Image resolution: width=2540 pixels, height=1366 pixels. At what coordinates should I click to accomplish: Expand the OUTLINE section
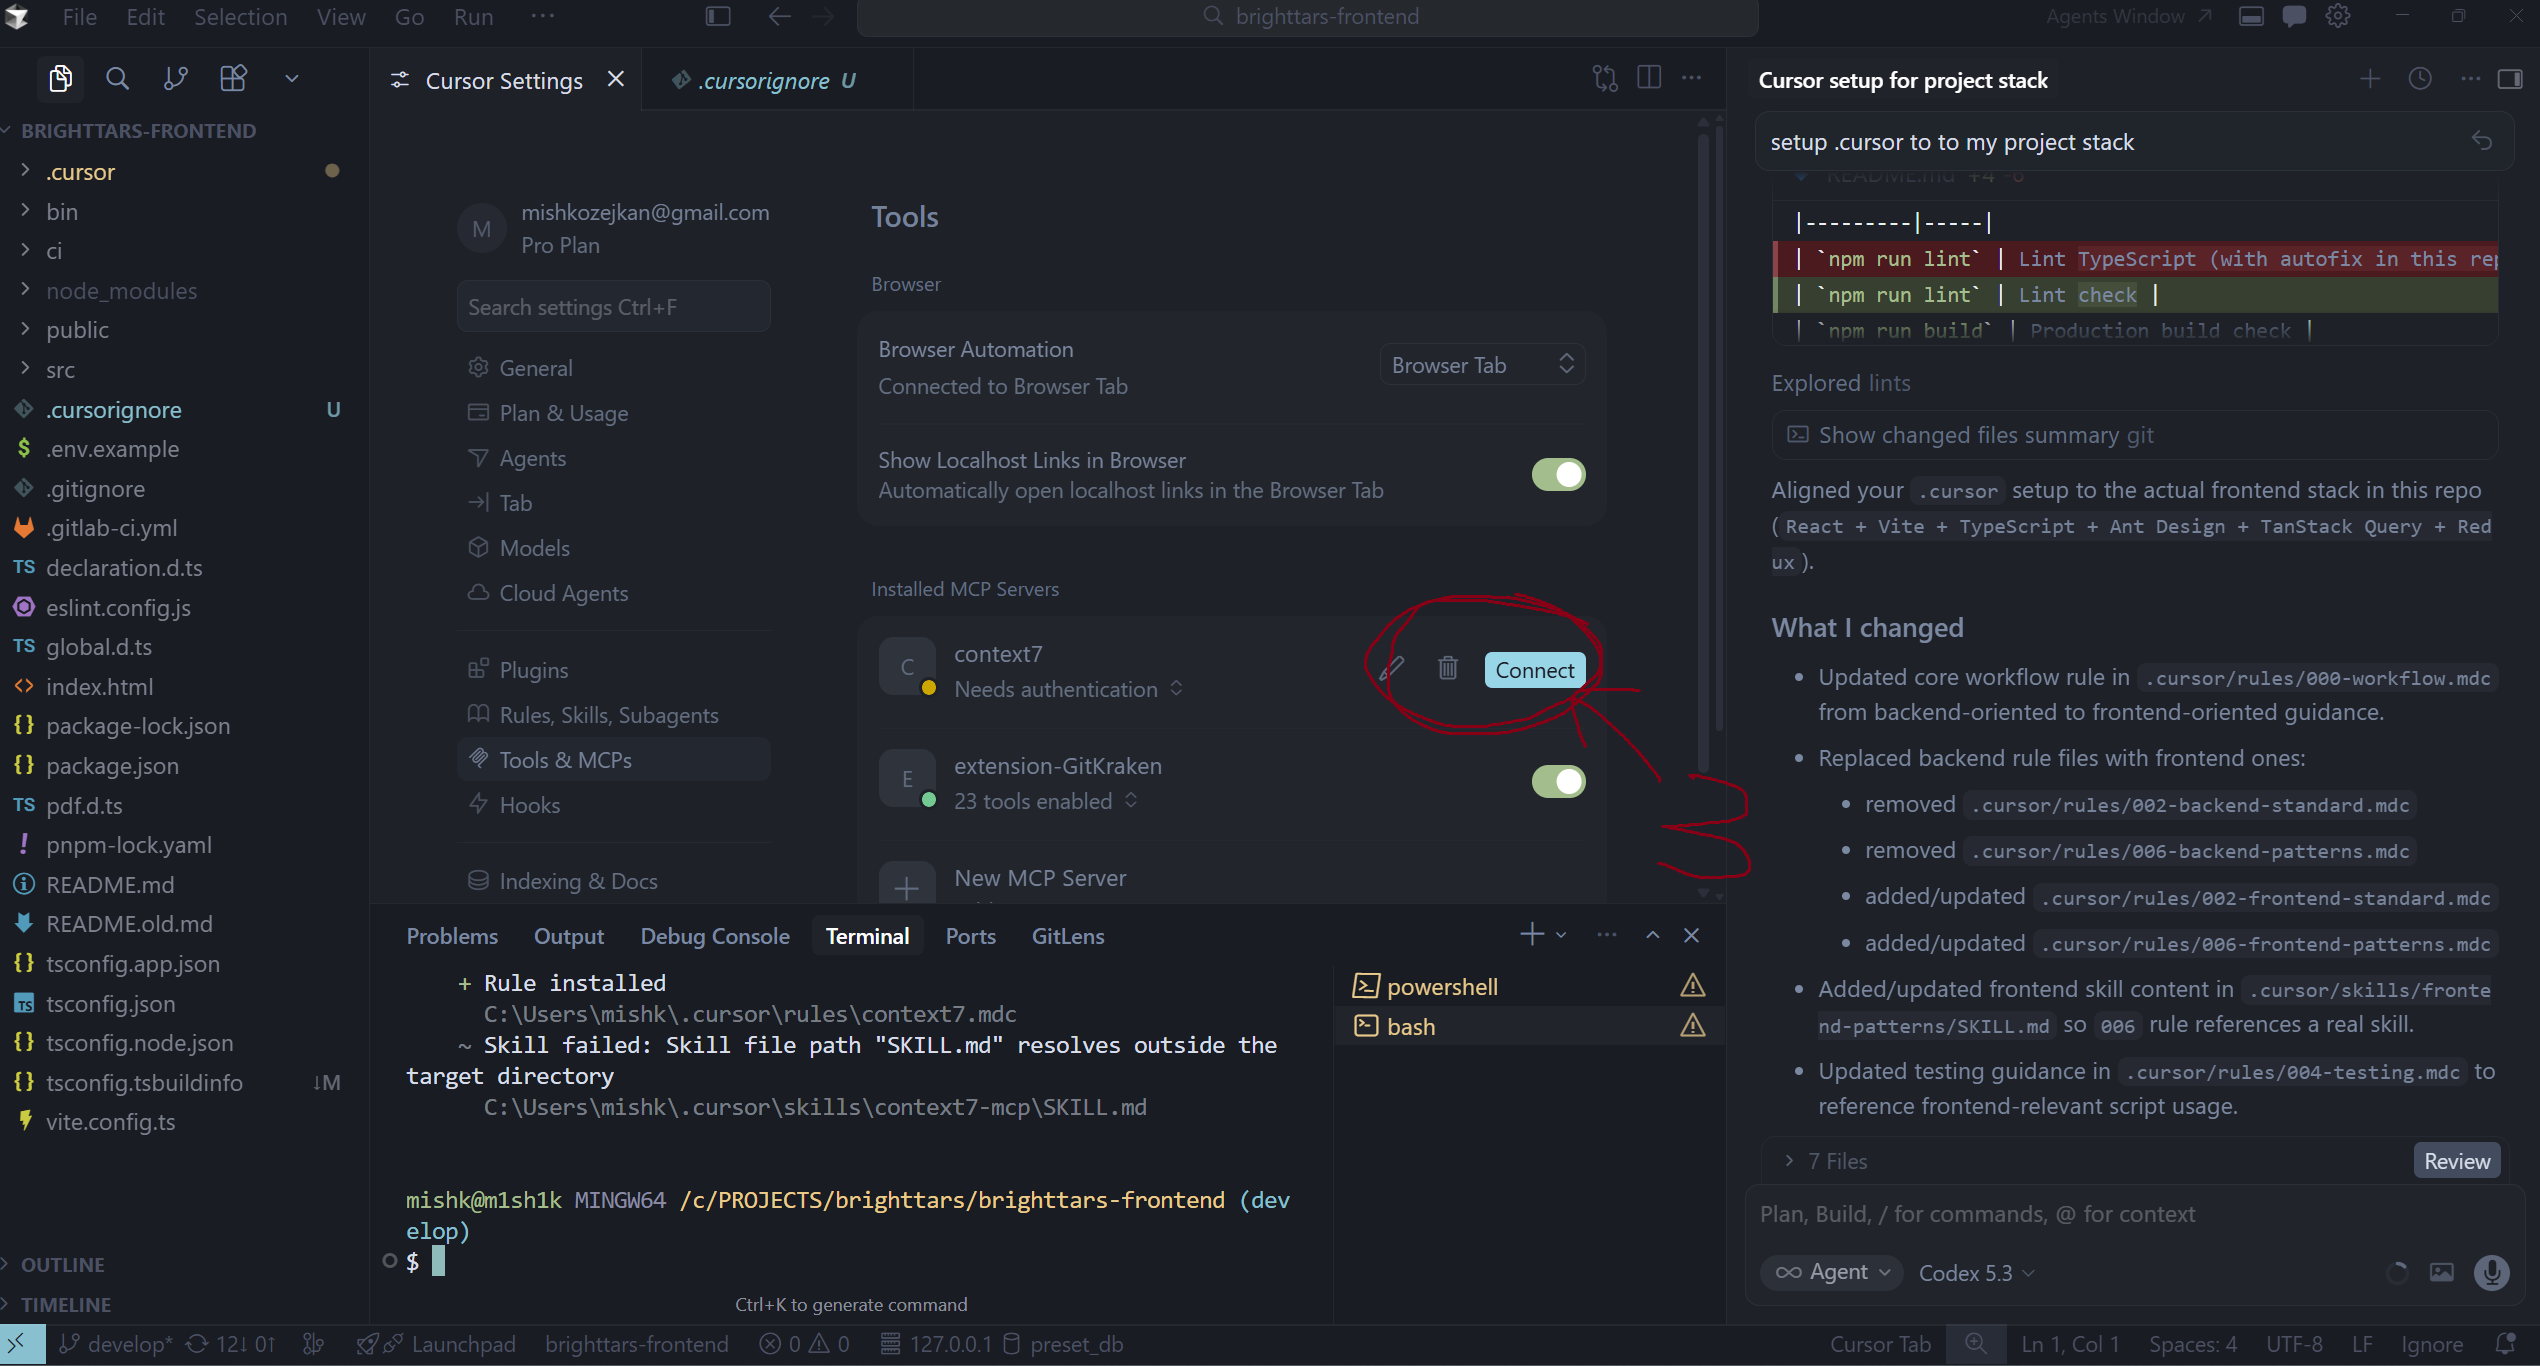[x=63, y=1264]
